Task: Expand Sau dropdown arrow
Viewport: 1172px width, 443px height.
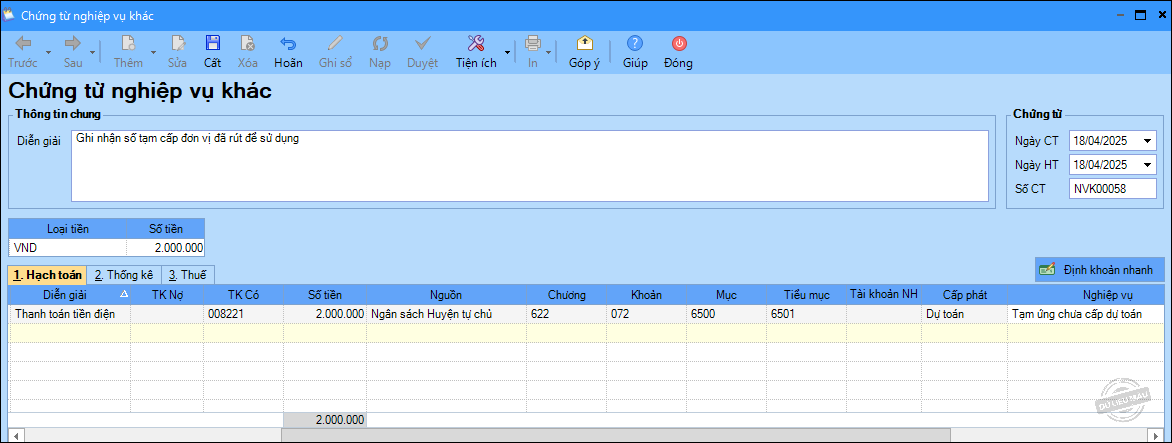Action: click(x=93, y=52)
